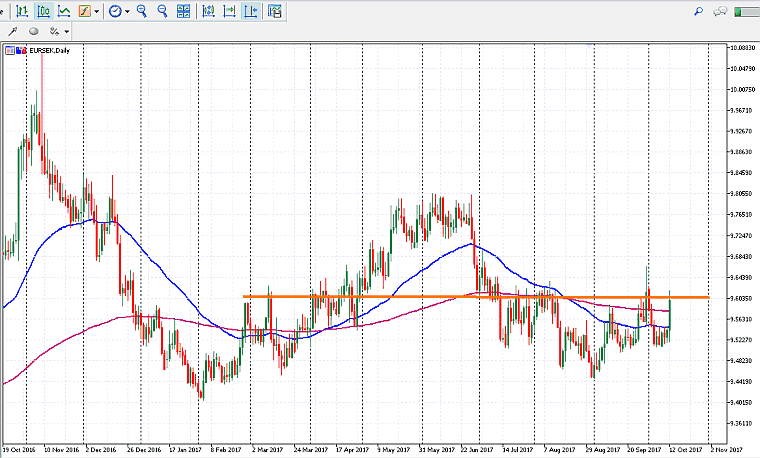Disable the highlighted chart shift button
760x458 pixels.
pyautogui.click(x=249, y=11)
